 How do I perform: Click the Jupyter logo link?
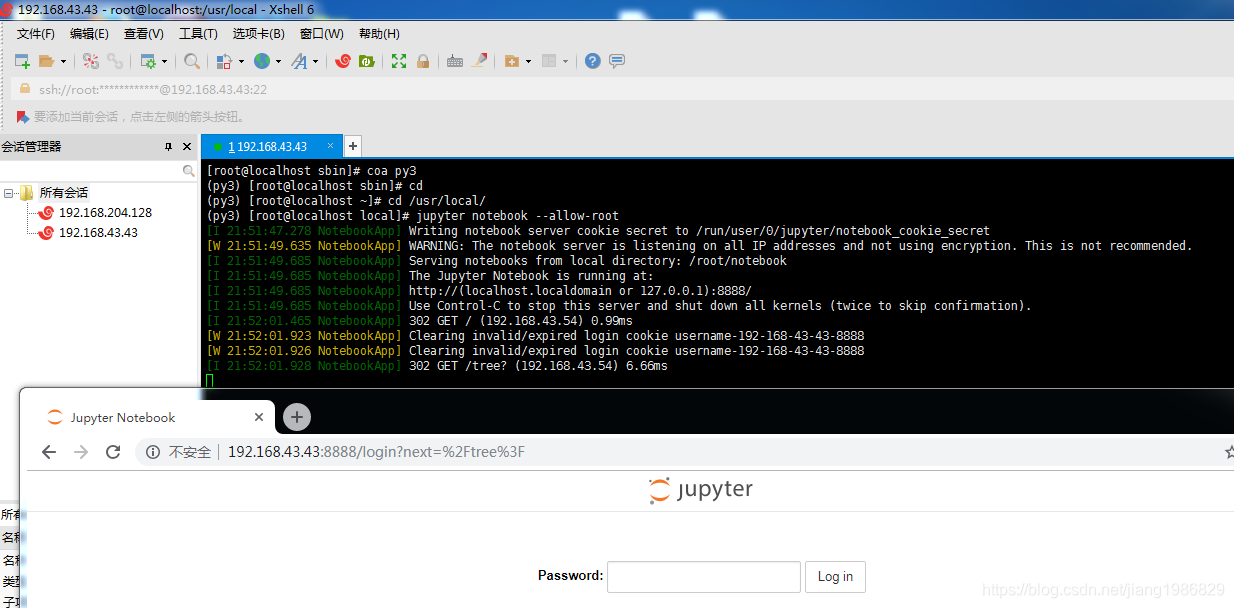pos(700,490)
